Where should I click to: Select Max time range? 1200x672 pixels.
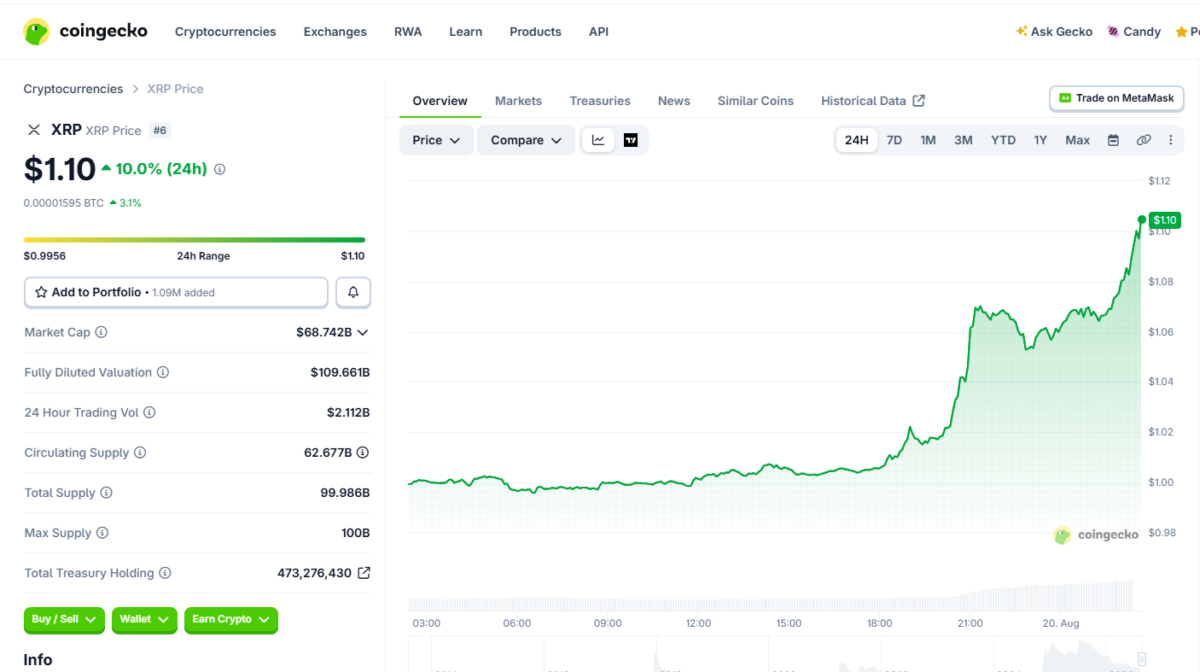tap(1077, 140)
